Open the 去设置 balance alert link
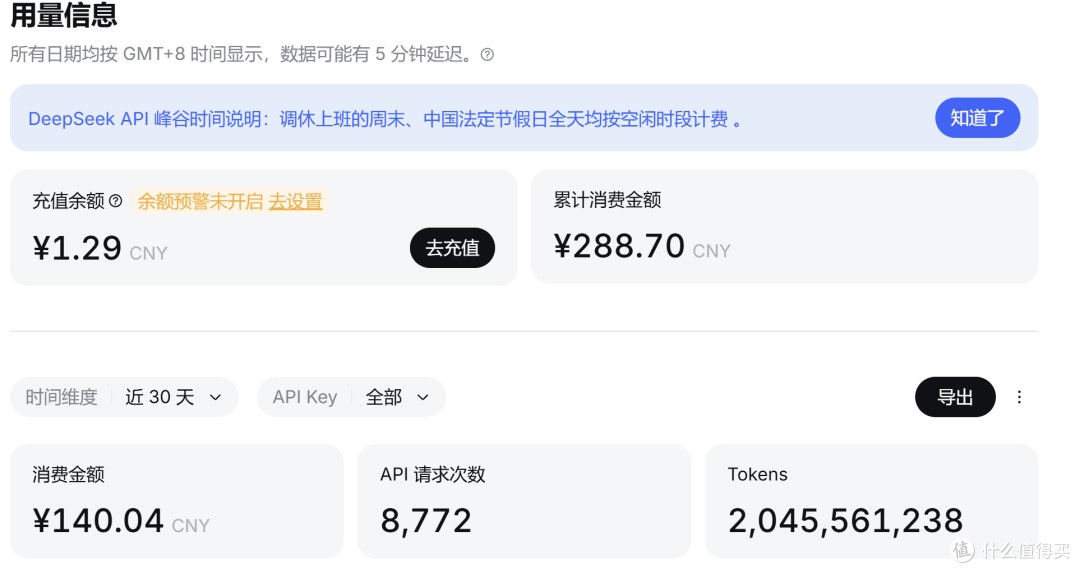 tap(295, 202)
